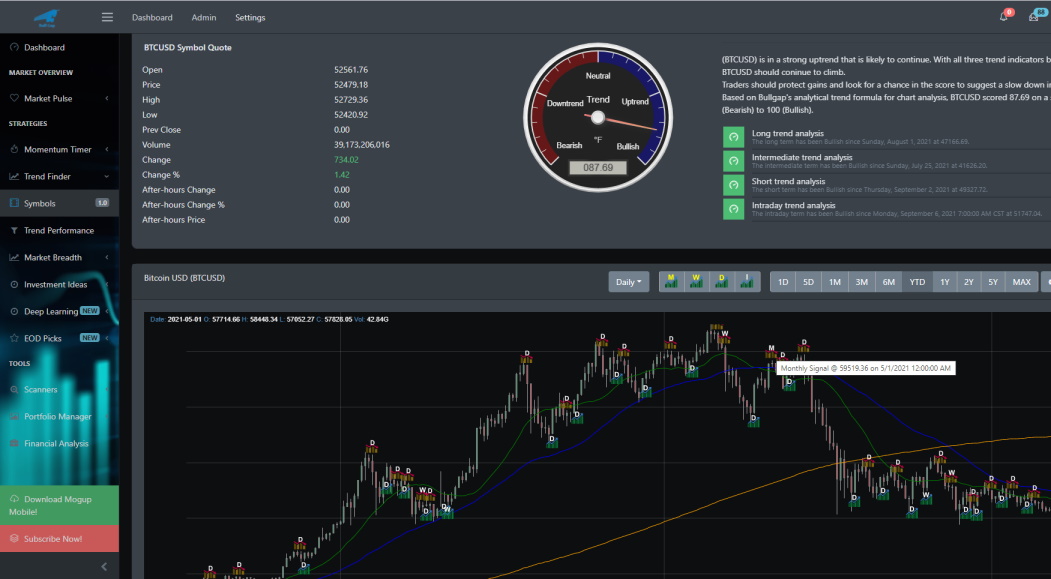This screenshot has width=1051, height=579.
Task: Open Dashboard in the top navigation
Action: tap(152, 17)
